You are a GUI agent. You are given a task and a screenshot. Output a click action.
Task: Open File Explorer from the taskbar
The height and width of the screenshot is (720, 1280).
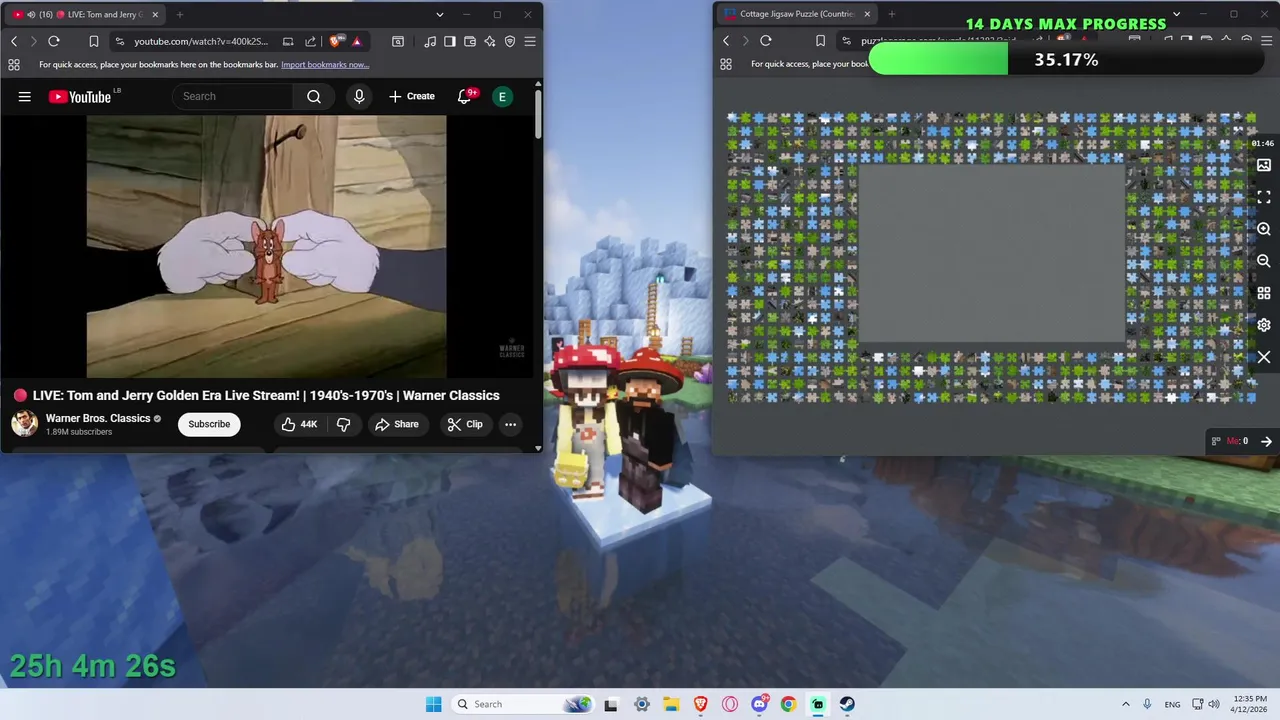click(x=671, y=704)
